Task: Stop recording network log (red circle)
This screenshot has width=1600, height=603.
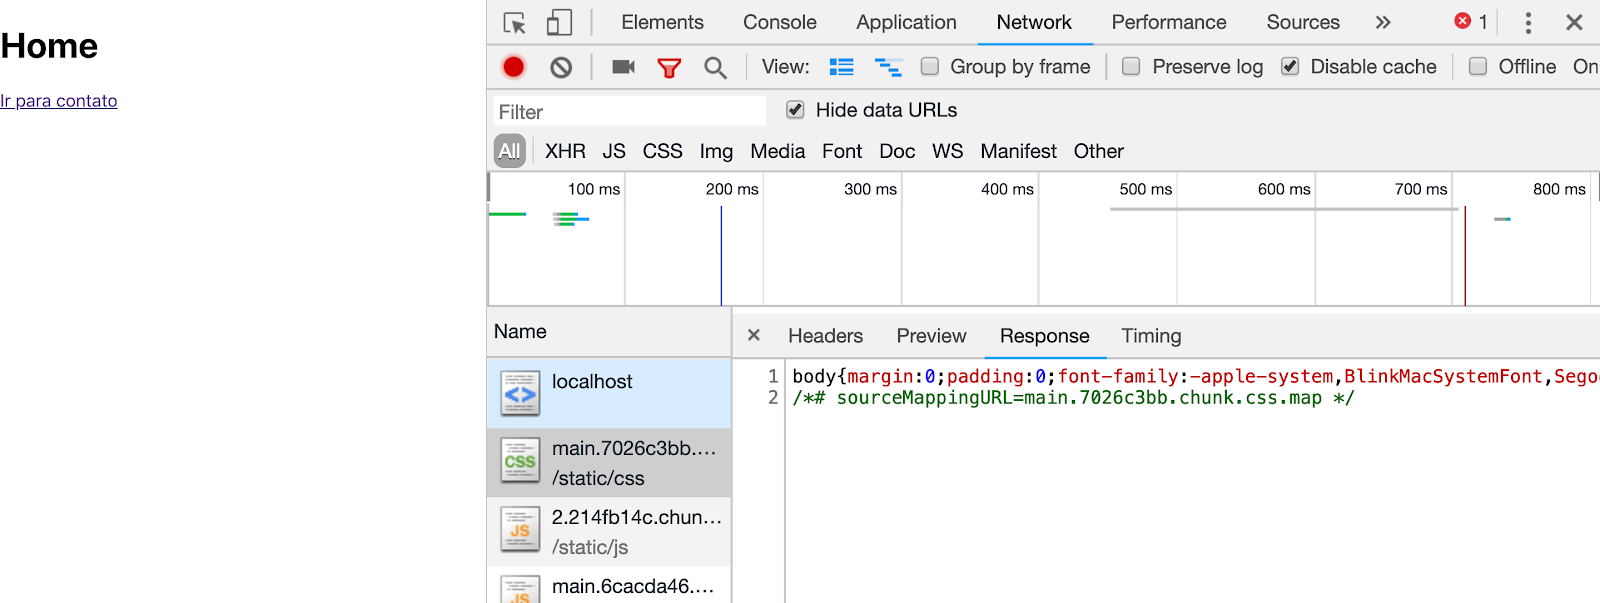Action: 514,67
